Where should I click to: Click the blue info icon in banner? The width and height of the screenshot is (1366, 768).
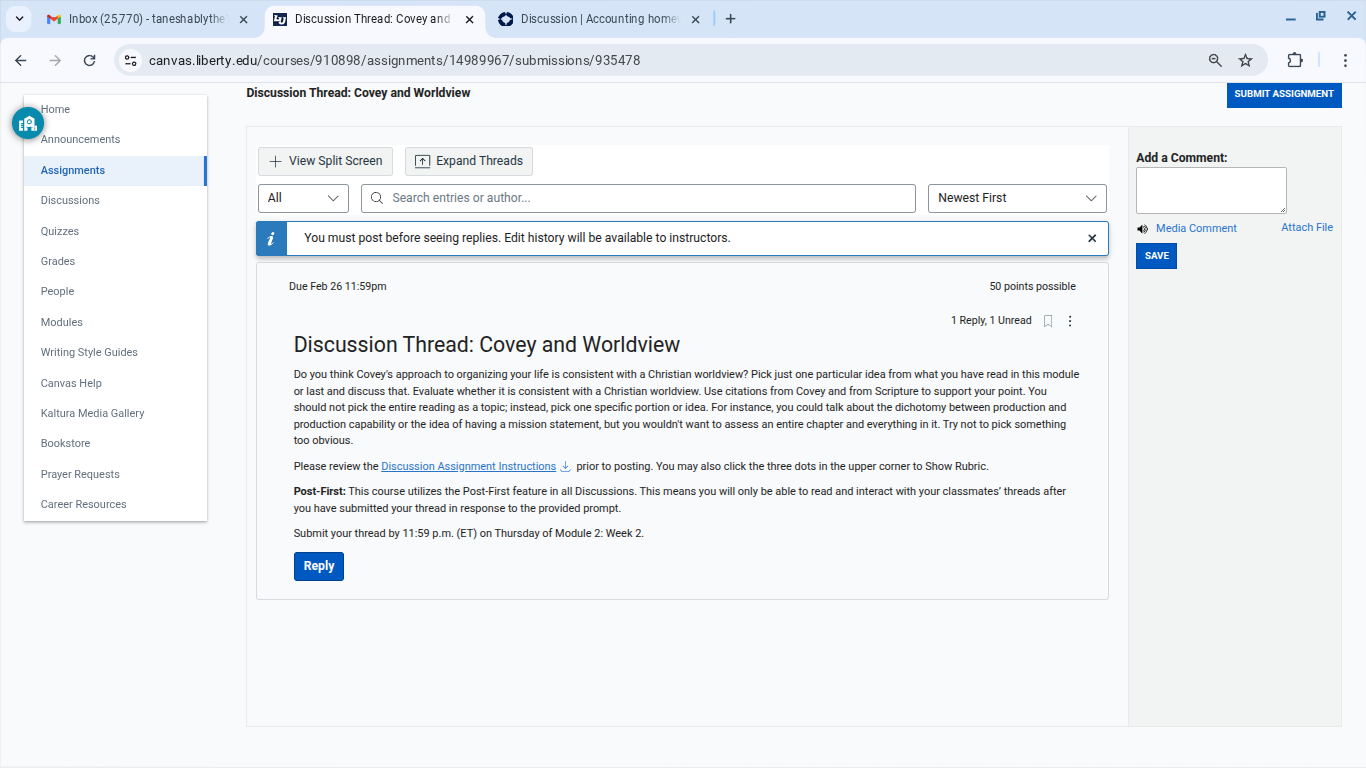click(x=272, y=238)
